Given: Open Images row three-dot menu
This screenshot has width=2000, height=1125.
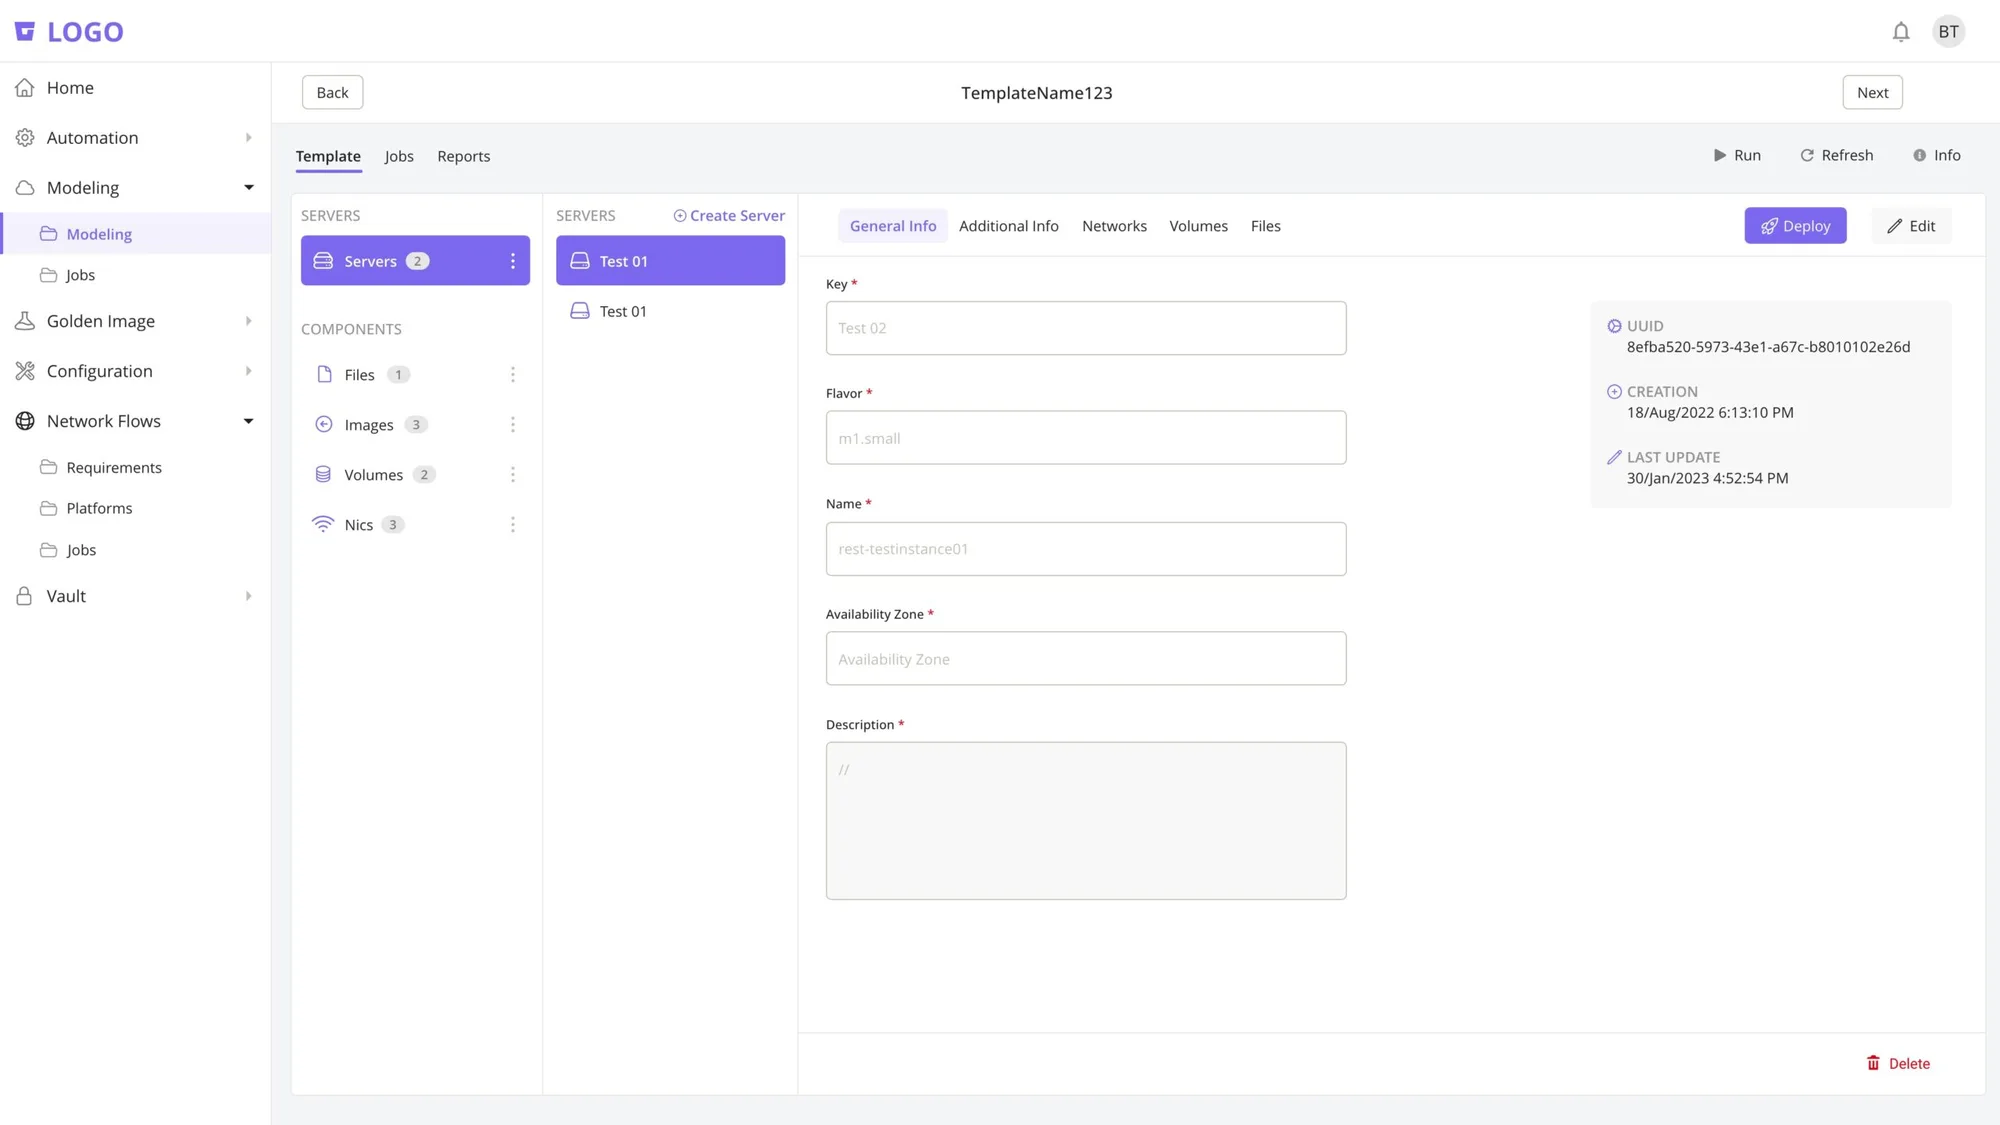Looking at the screenshot, I should tap(513, 424).
